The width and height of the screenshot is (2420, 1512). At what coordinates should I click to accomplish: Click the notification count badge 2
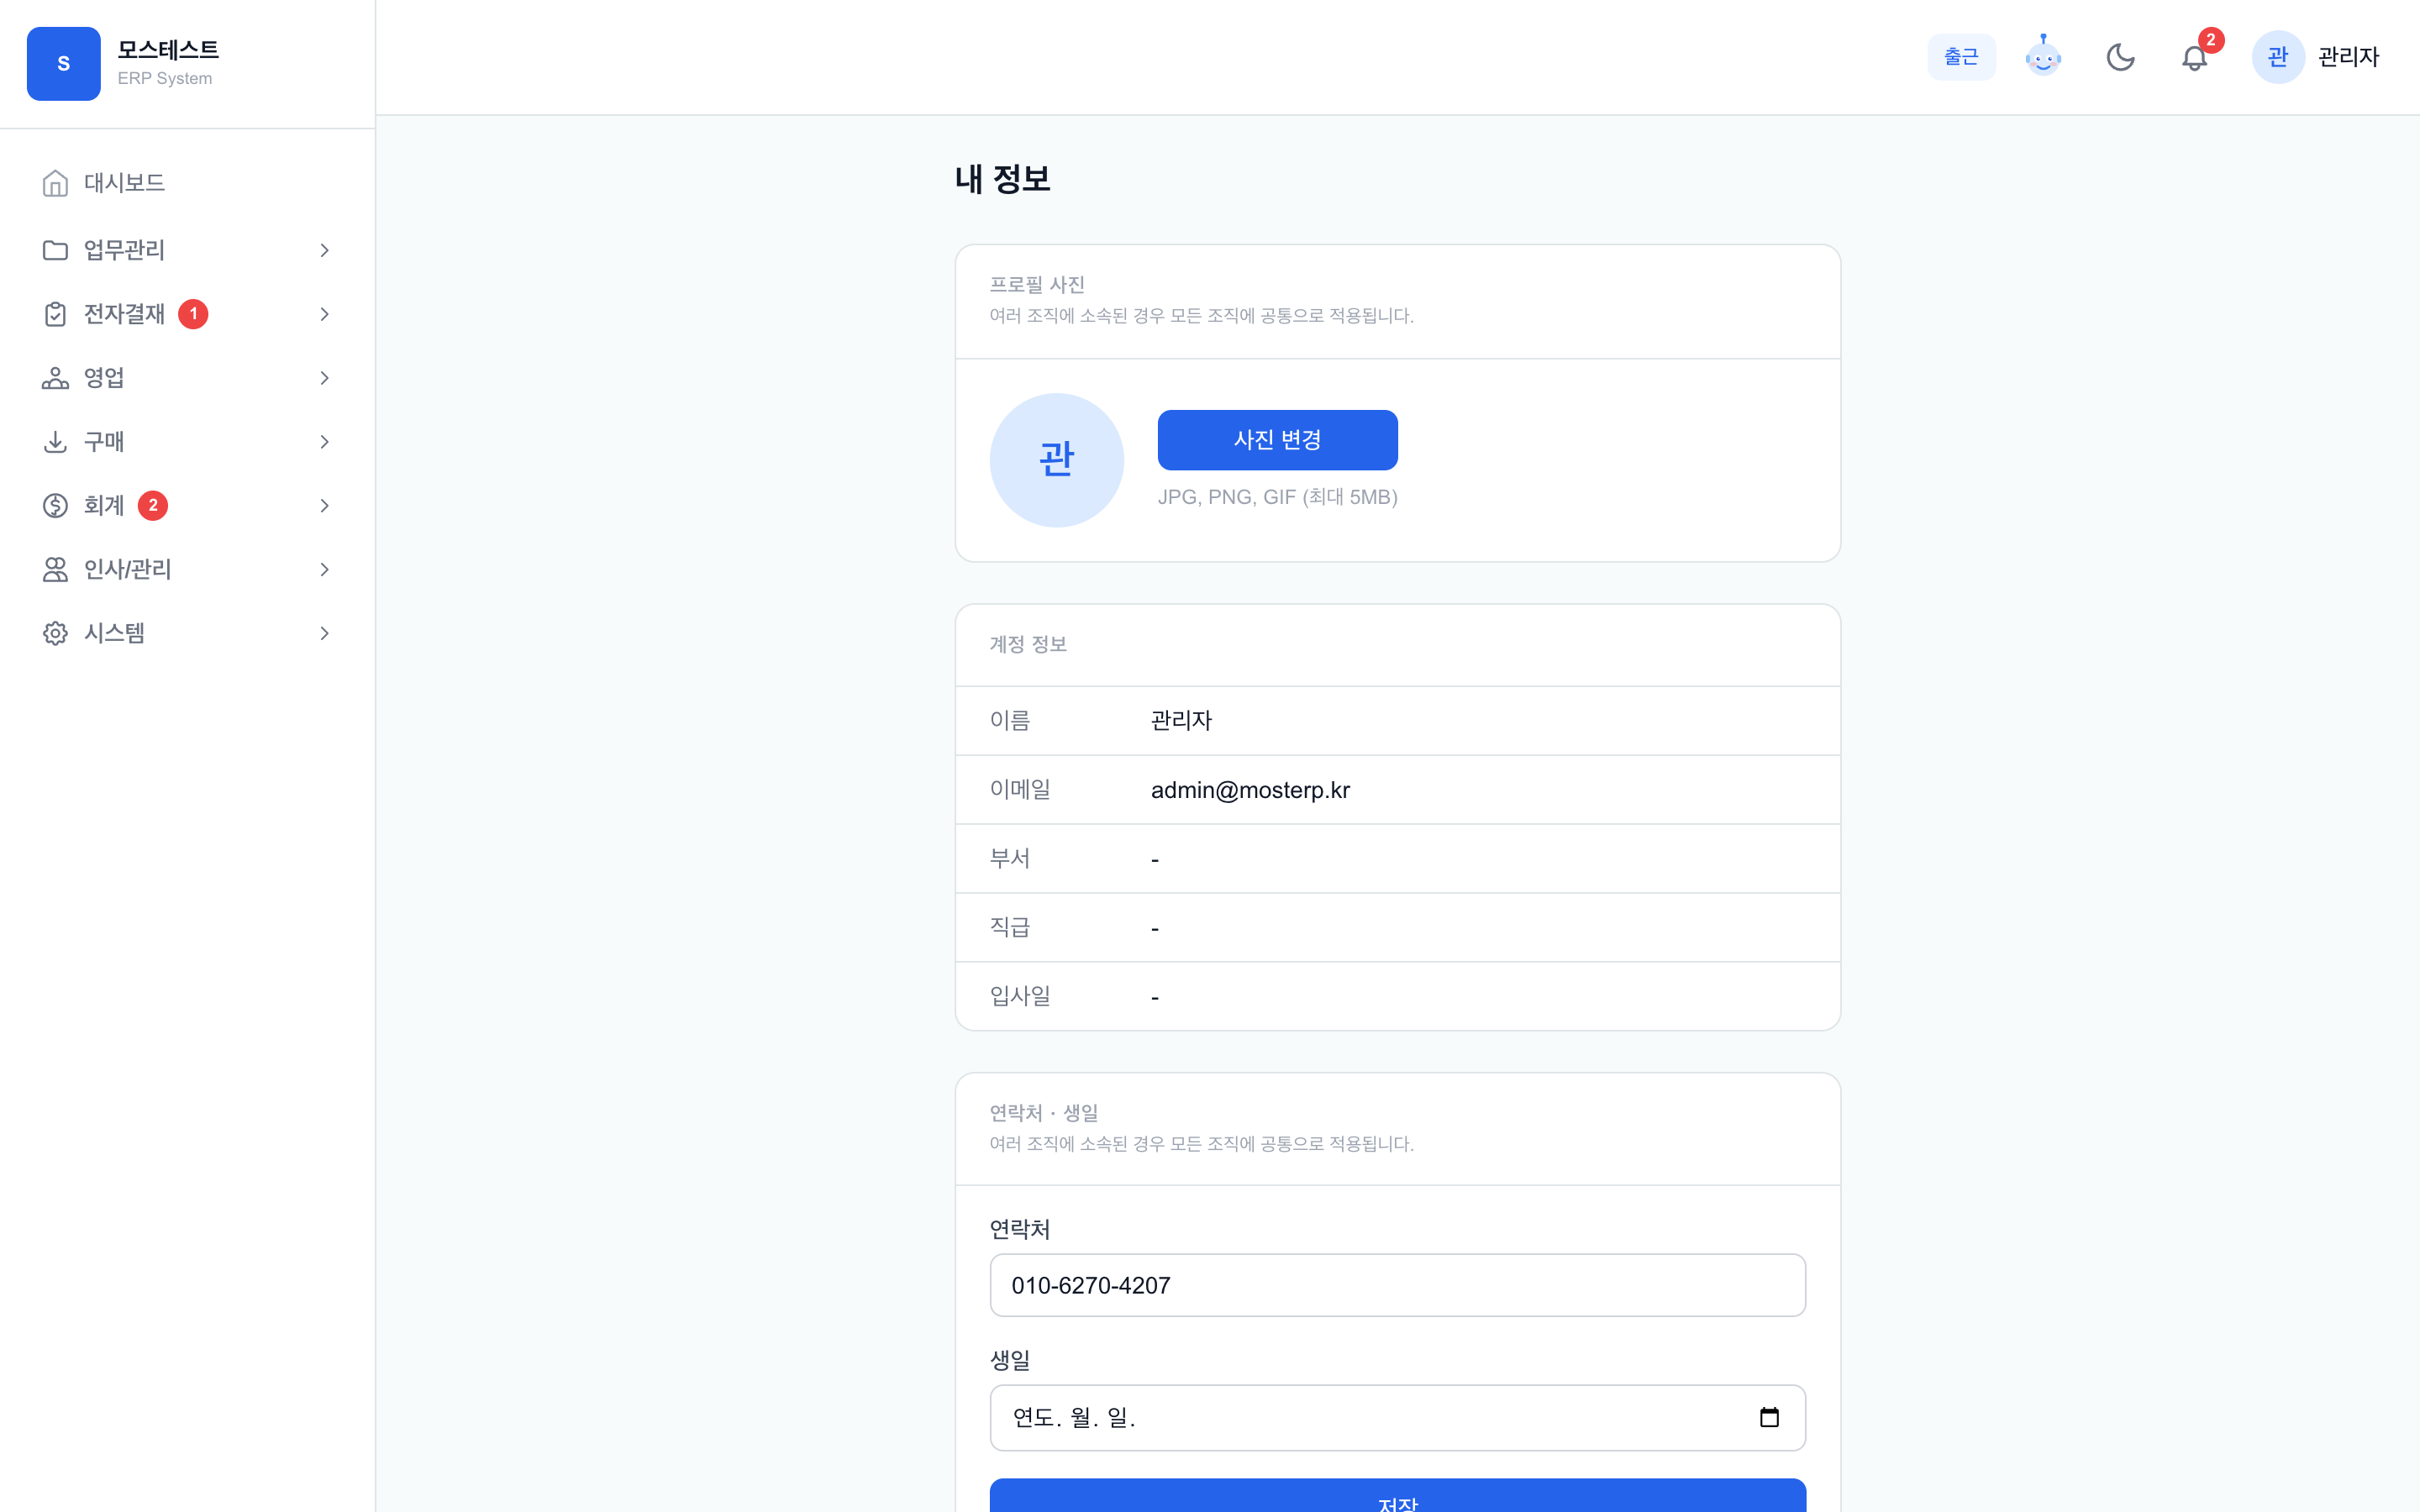coord(2210,40)
